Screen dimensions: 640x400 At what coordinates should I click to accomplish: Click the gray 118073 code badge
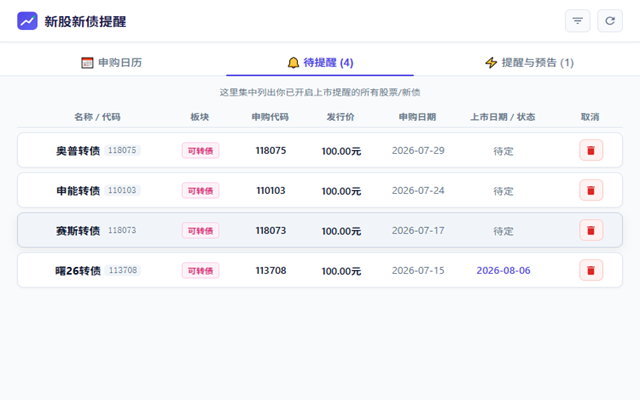coord(122,230)
